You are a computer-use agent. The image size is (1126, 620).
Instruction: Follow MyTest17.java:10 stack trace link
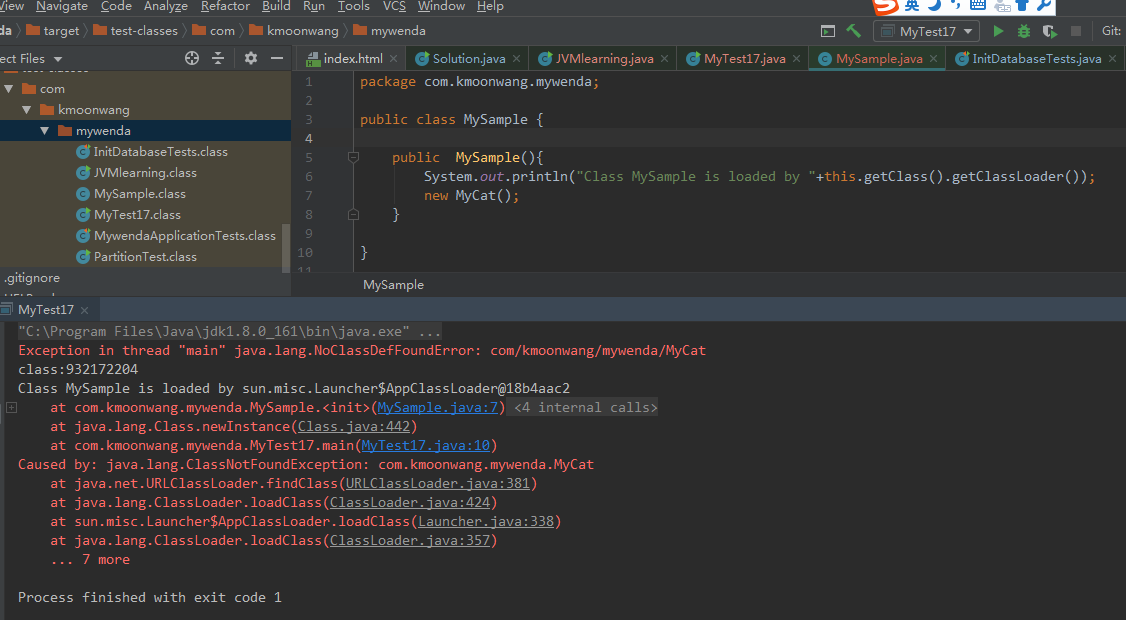425,445
